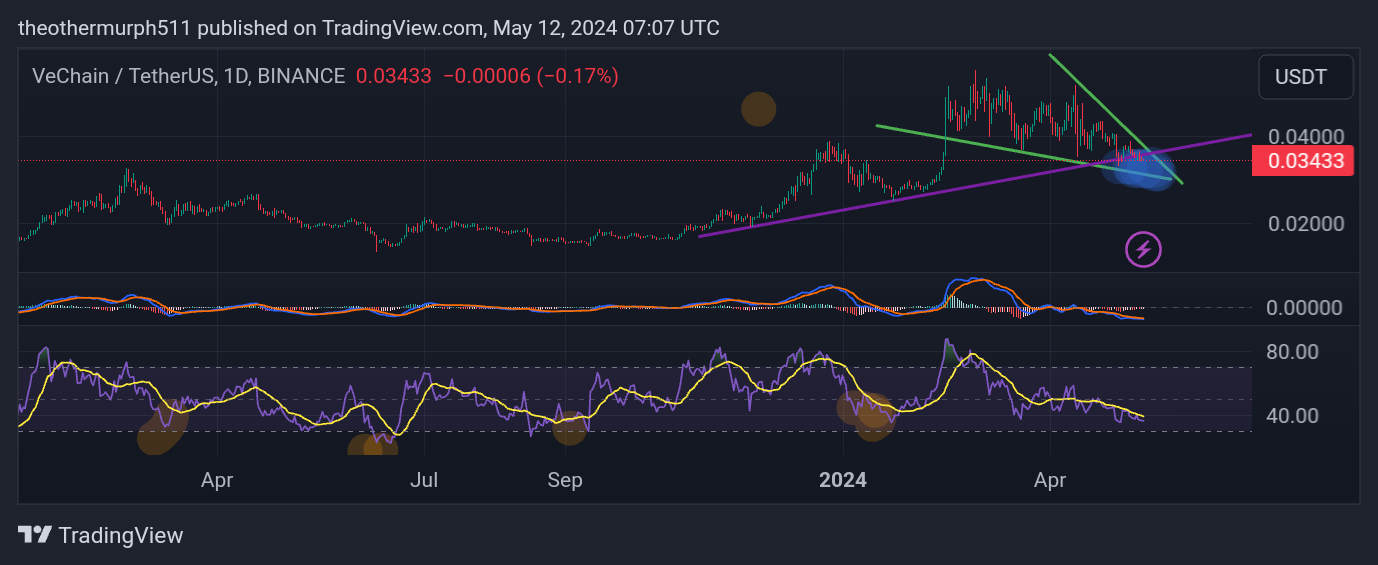The image size is (1378, 565).
Task: Click the 80.00 RSI axis label
Action: 1293,351
